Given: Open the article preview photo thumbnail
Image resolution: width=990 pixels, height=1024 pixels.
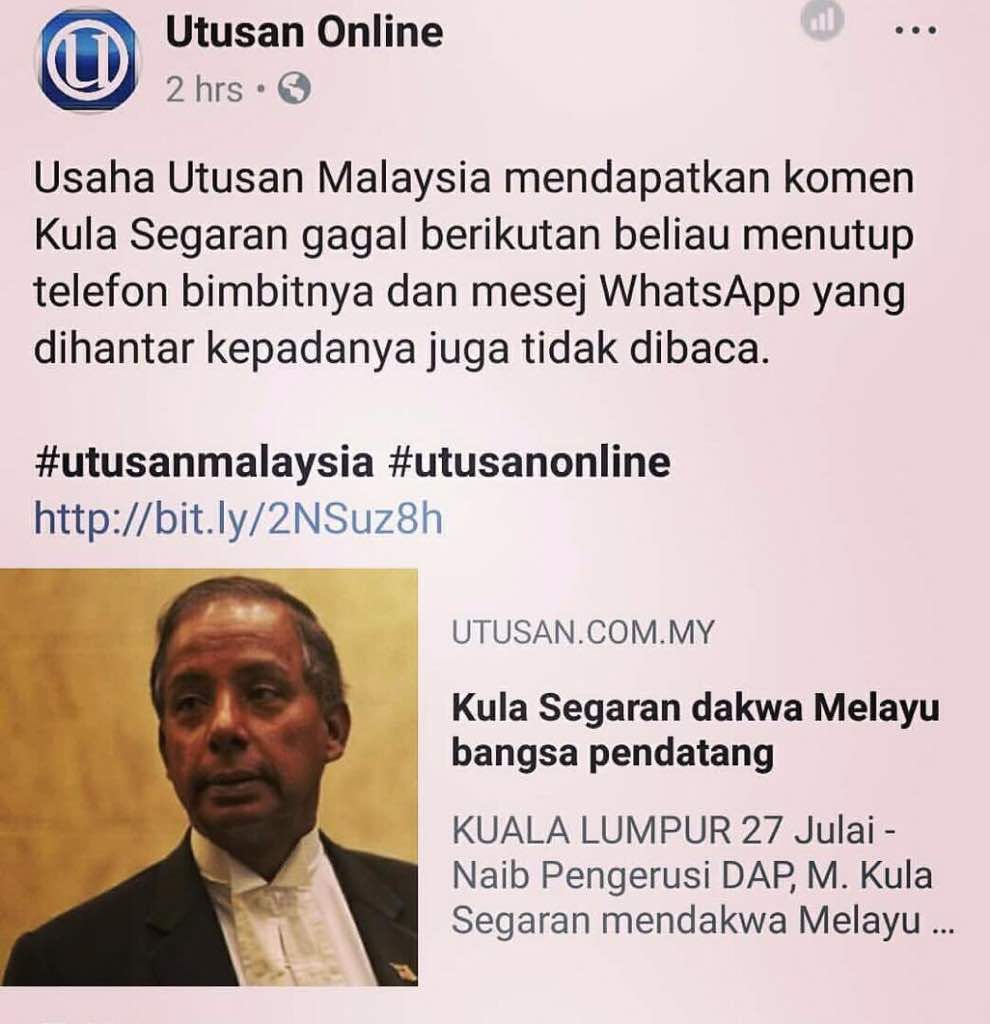Looking at the screenshot, I should pyautogui.click(x=209, y=777).
